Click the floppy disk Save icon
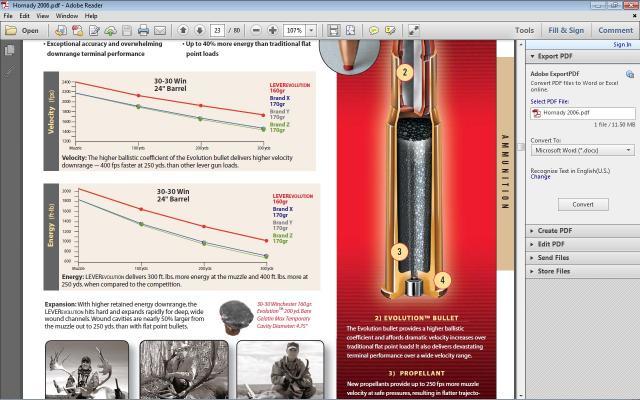640x400 pixels. click(127, 31)
